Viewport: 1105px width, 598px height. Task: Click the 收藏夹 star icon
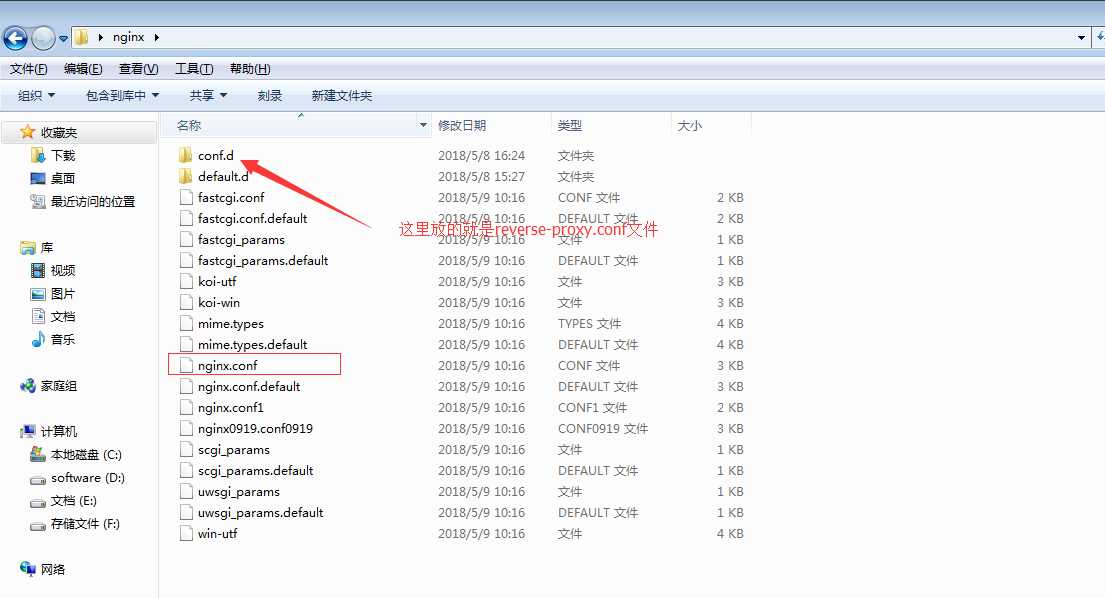tap(27, 132)
